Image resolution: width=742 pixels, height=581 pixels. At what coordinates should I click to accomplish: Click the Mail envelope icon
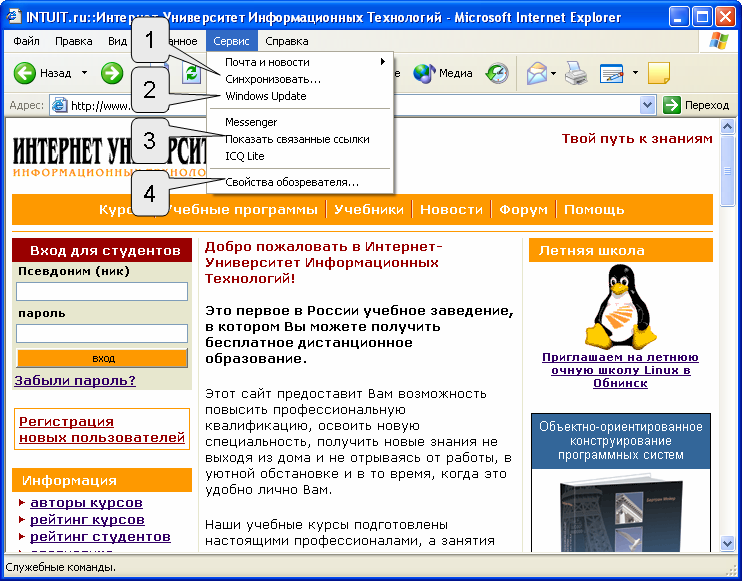tap(537, 73)
